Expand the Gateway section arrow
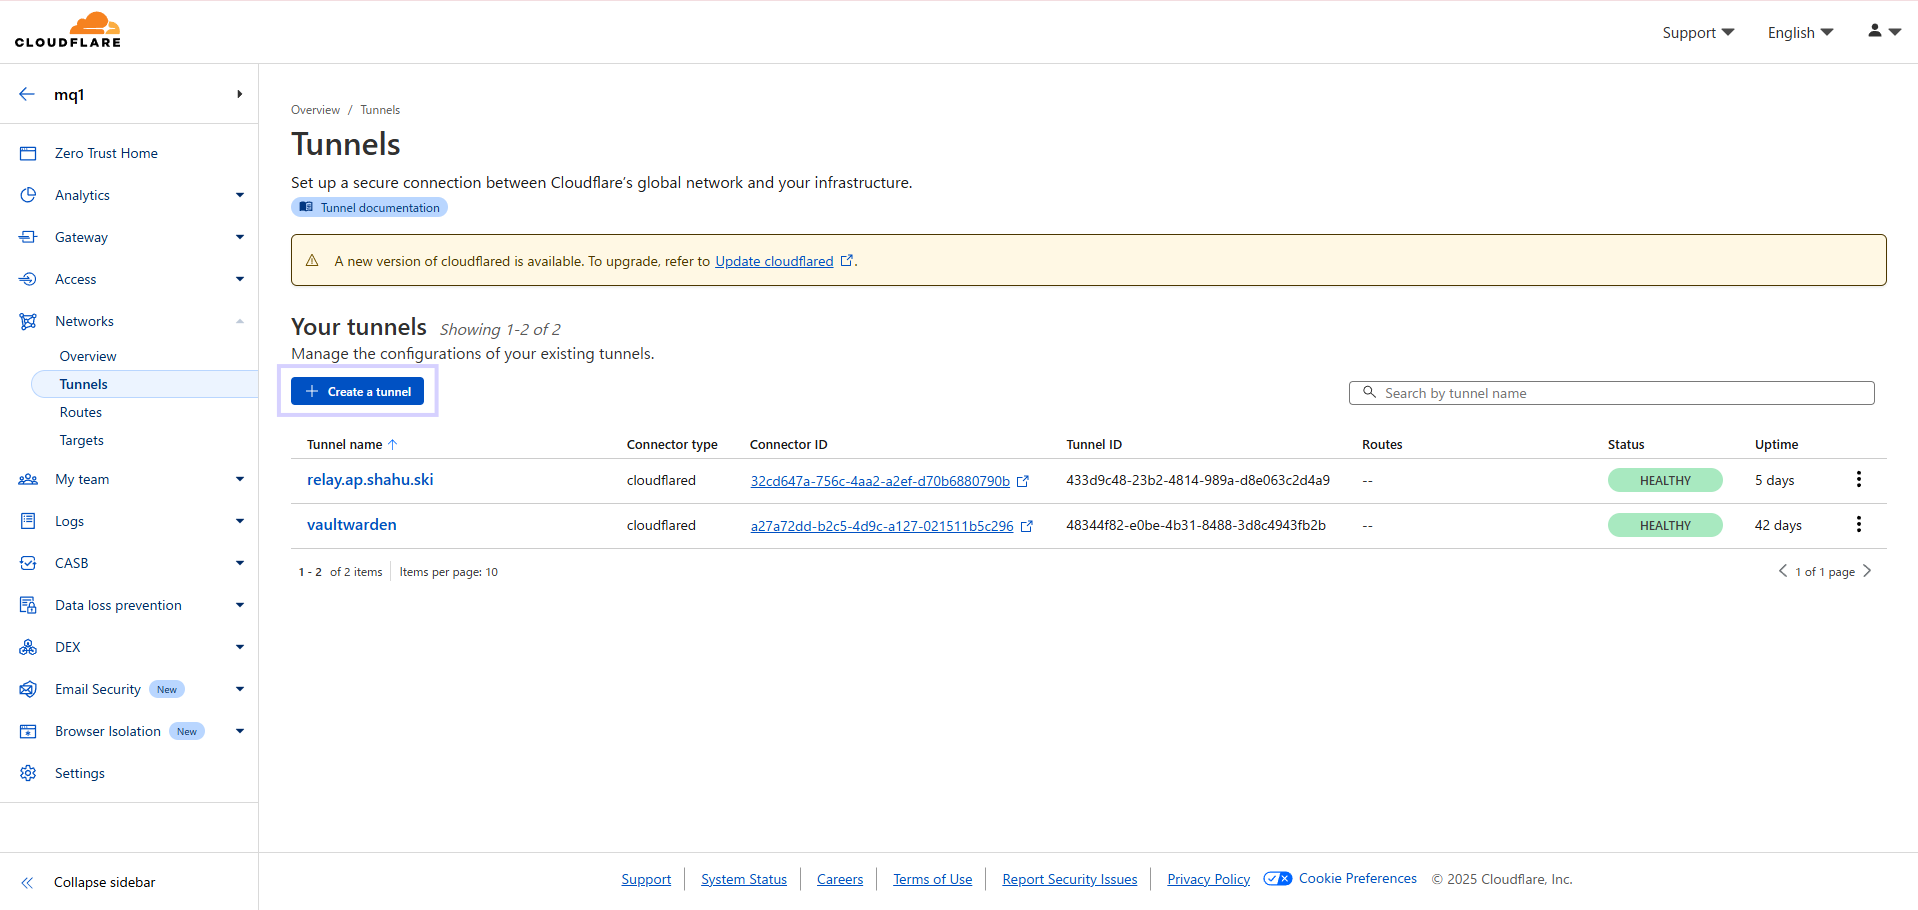Screen dimensions: 1918x910 [240, 237]
